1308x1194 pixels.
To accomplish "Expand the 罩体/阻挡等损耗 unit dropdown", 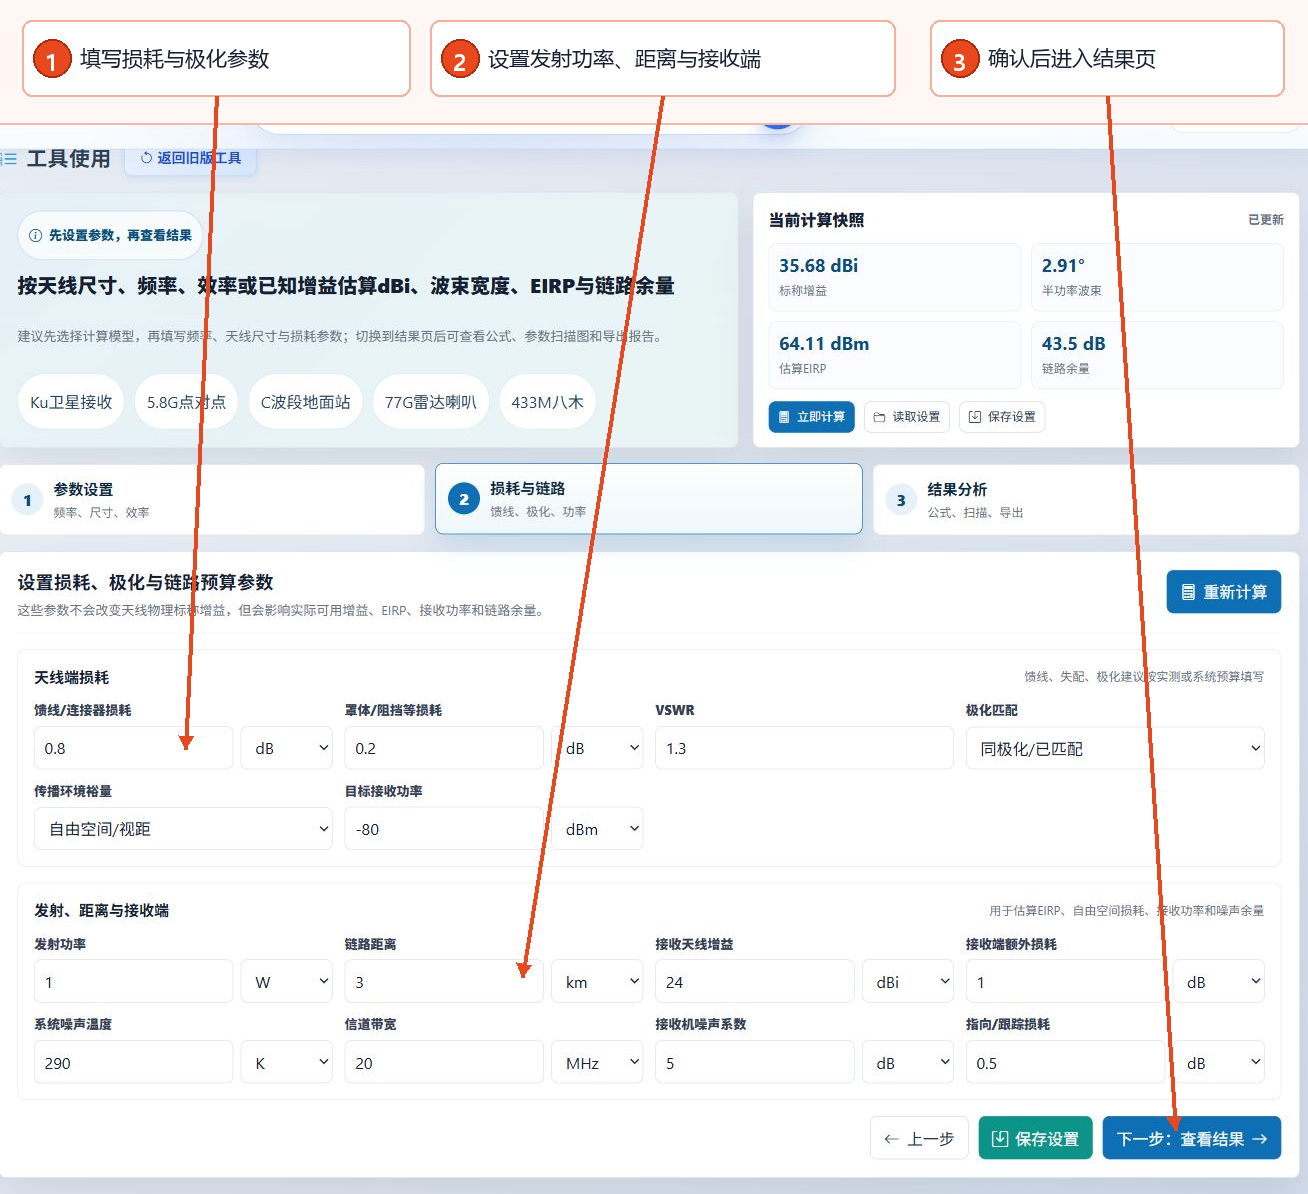I will [x=598, y=748].
